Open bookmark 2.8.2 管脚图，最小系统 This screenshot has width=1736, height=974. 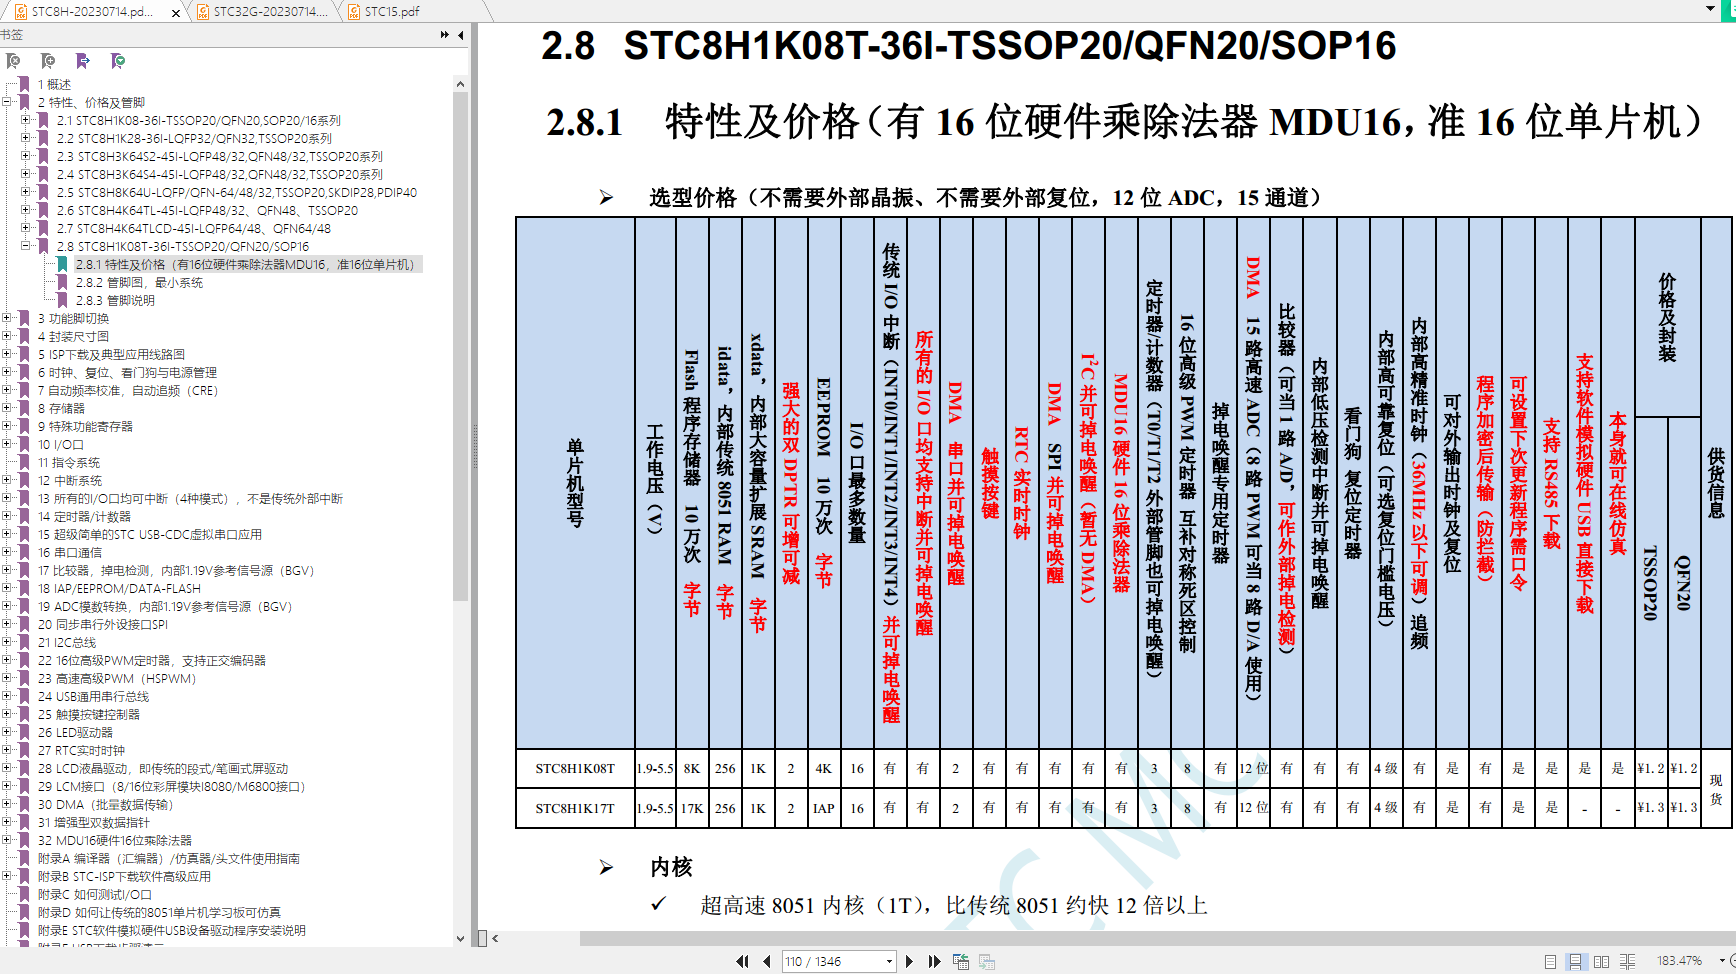[x=139, y=283]
